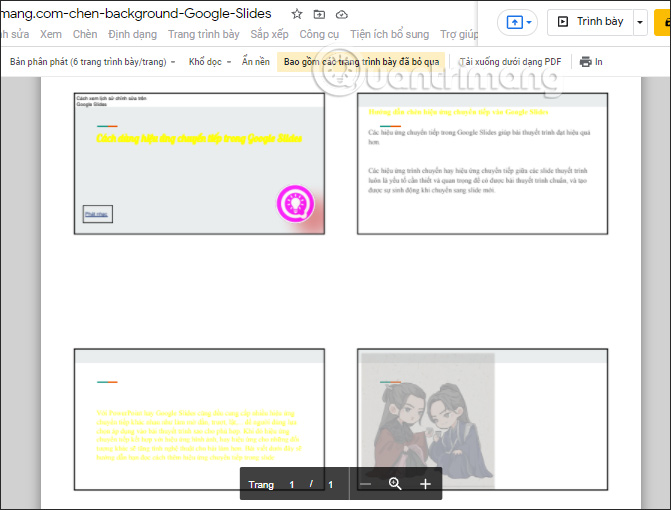
Task: Click the present to meeting upload icon
Action: coord(514,22)
